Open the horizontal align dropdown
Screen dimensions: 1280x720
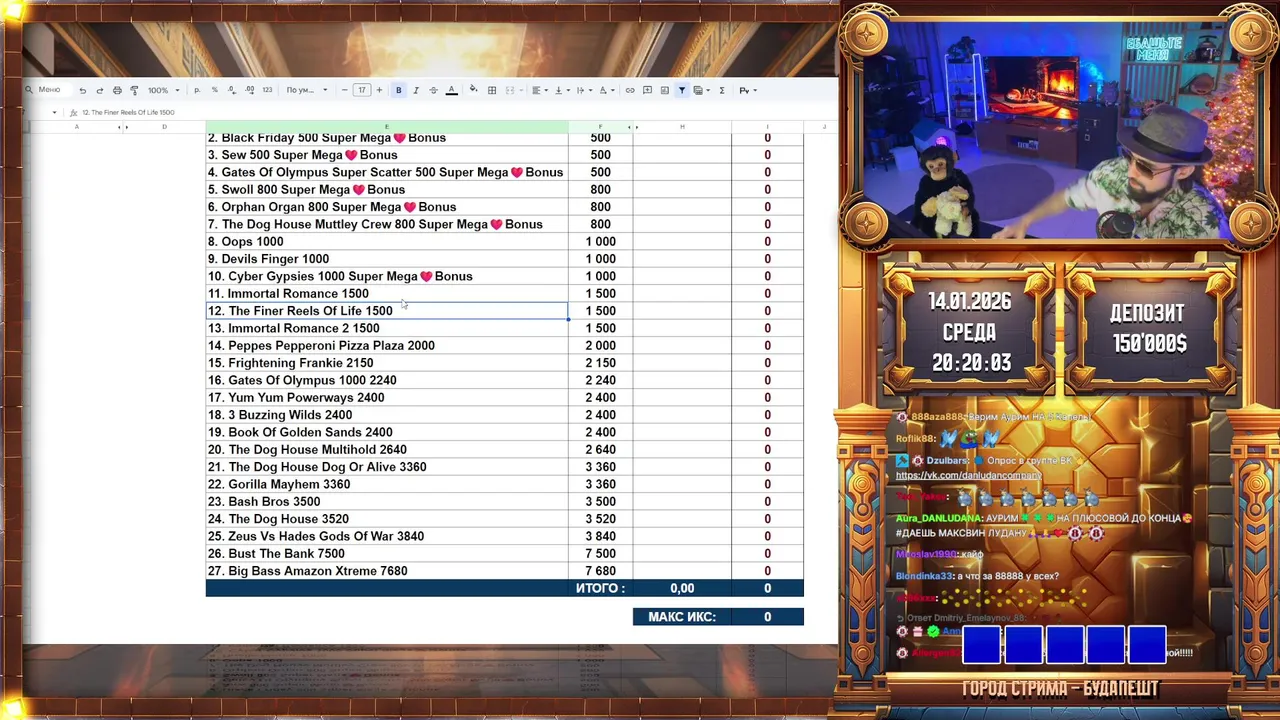(x=540, y=90)
